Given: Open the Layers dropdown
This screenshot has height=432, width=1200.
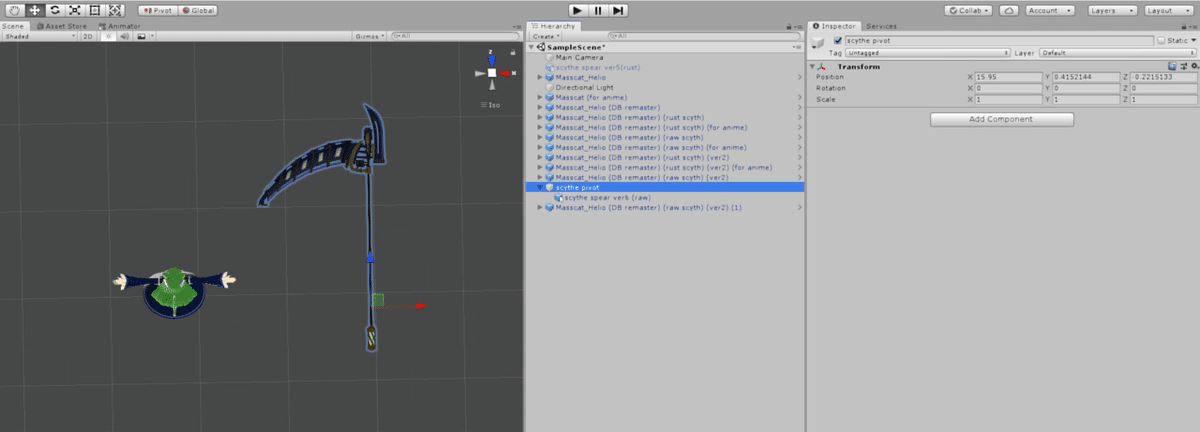Looking at the screenshot, I should 1111,10.
